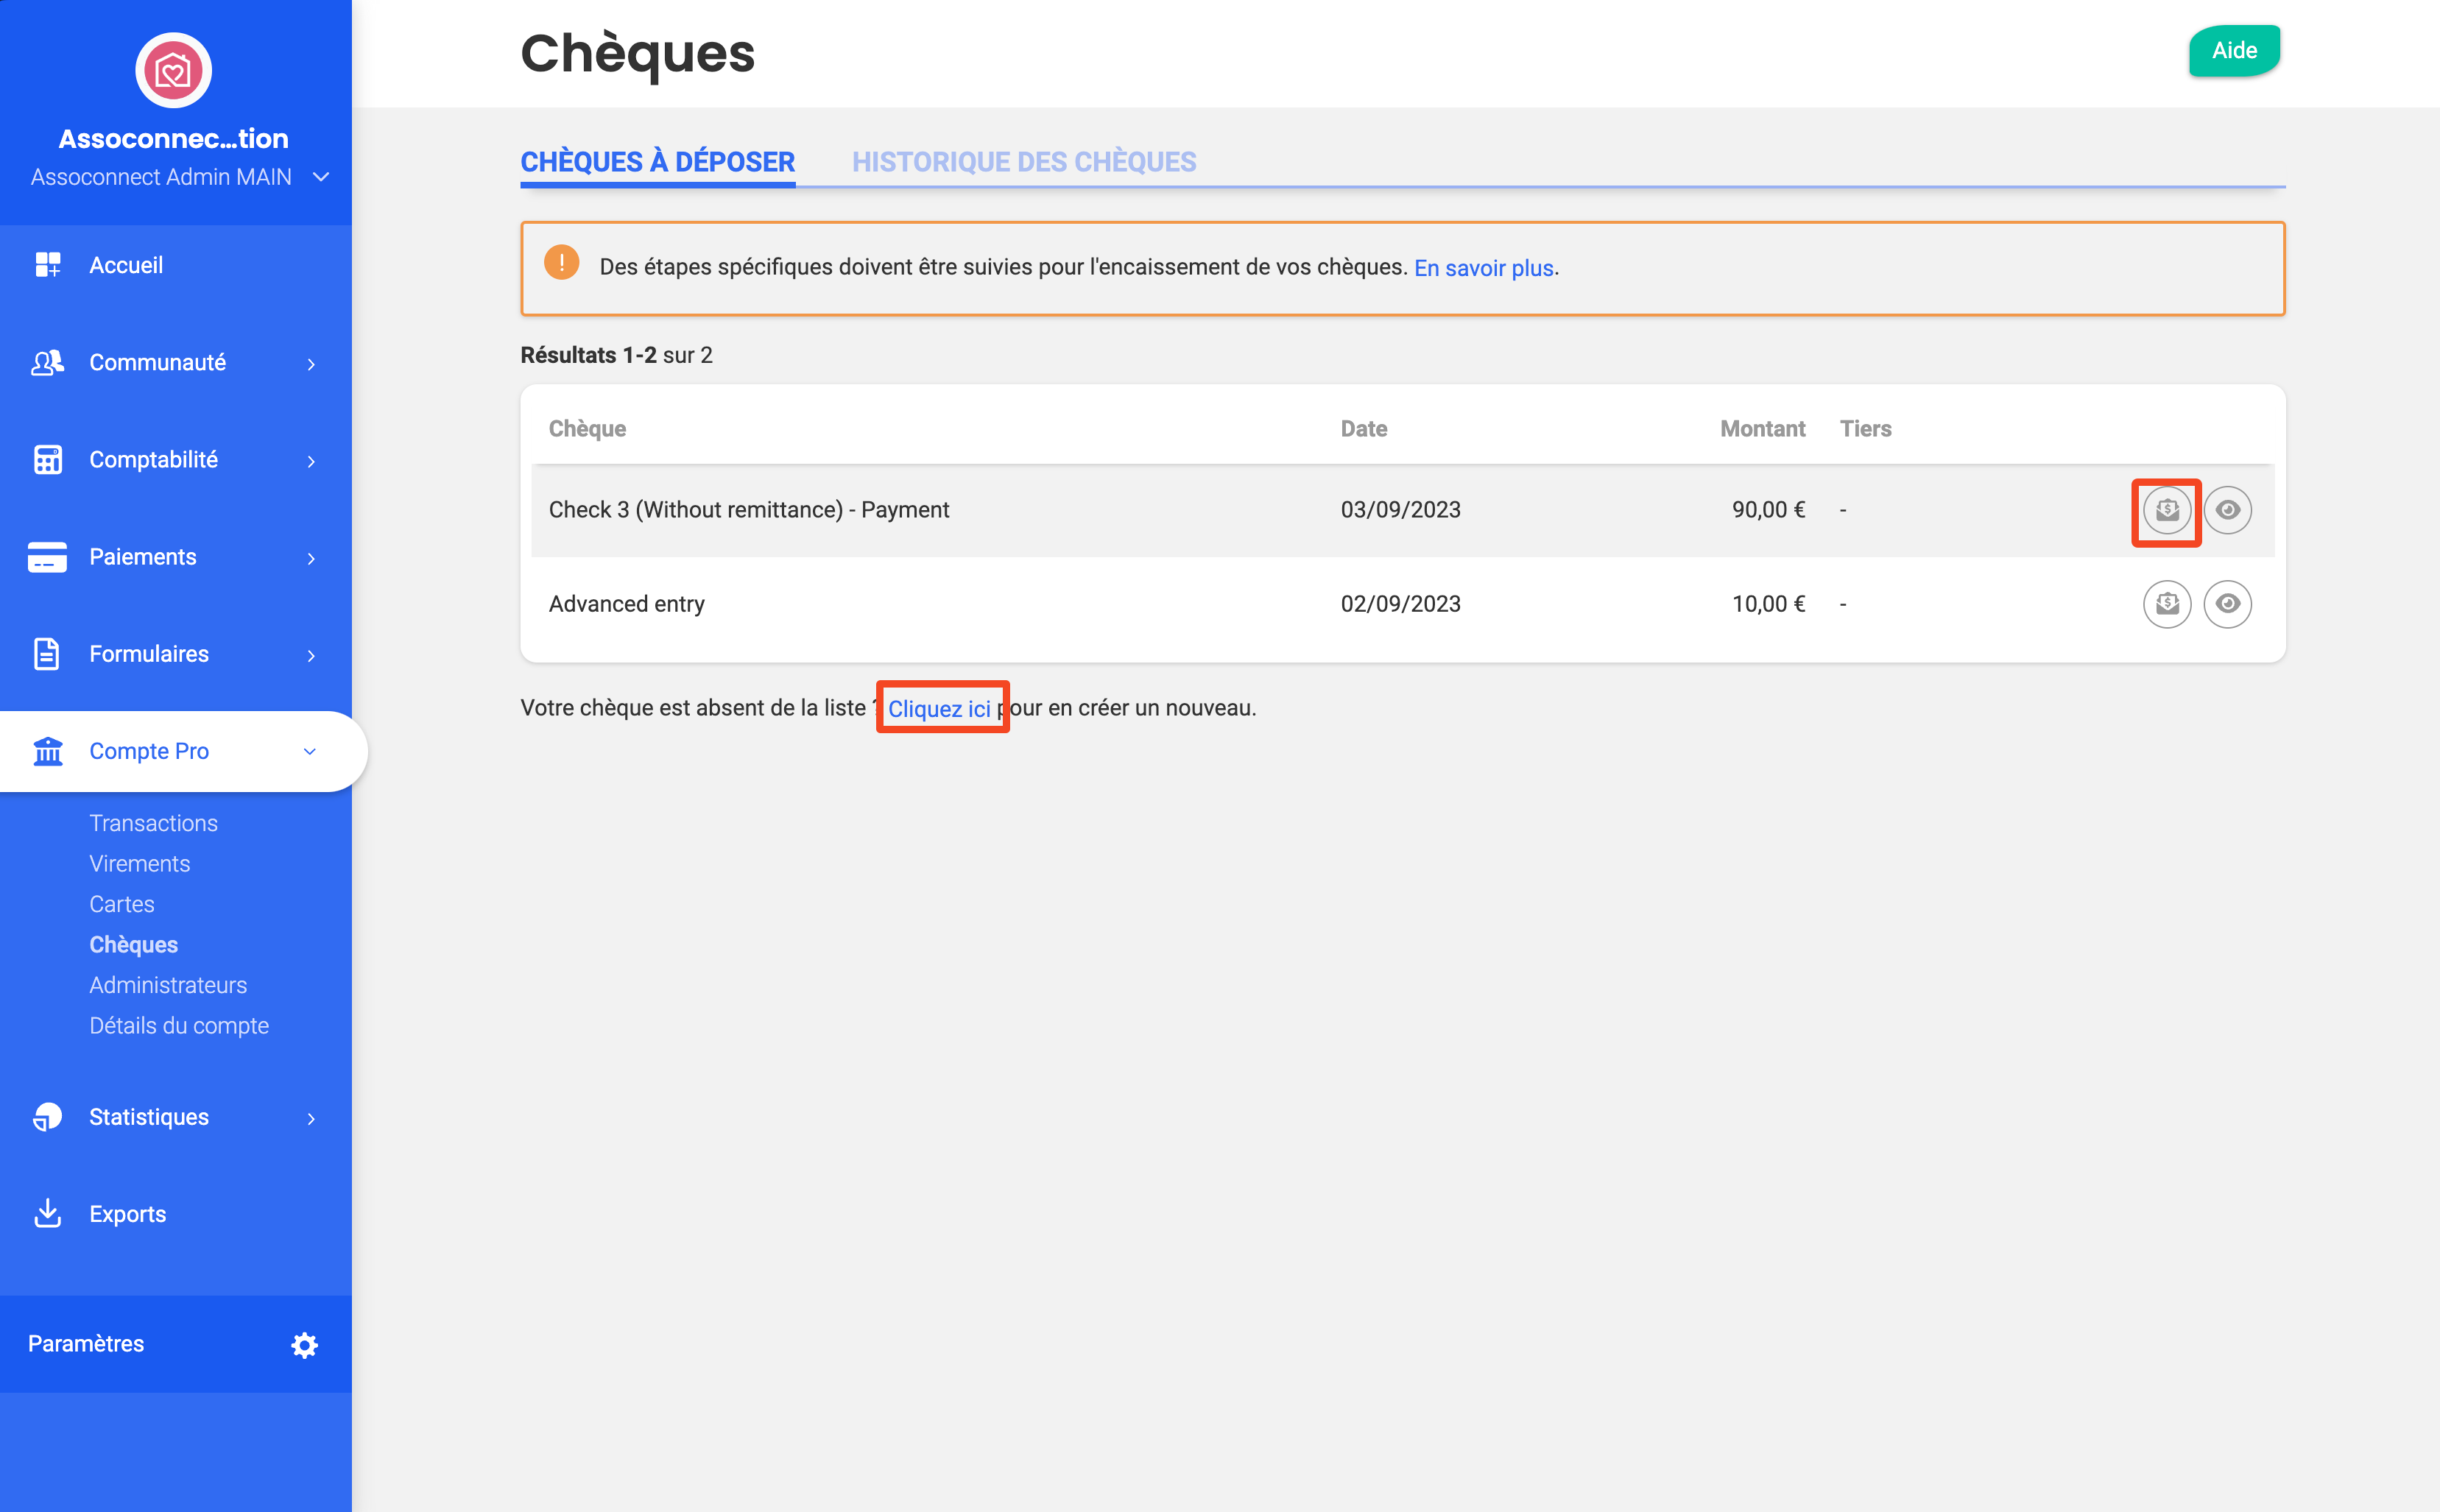
Task: Open the Transactions submenu item
Action: [153, 823]
